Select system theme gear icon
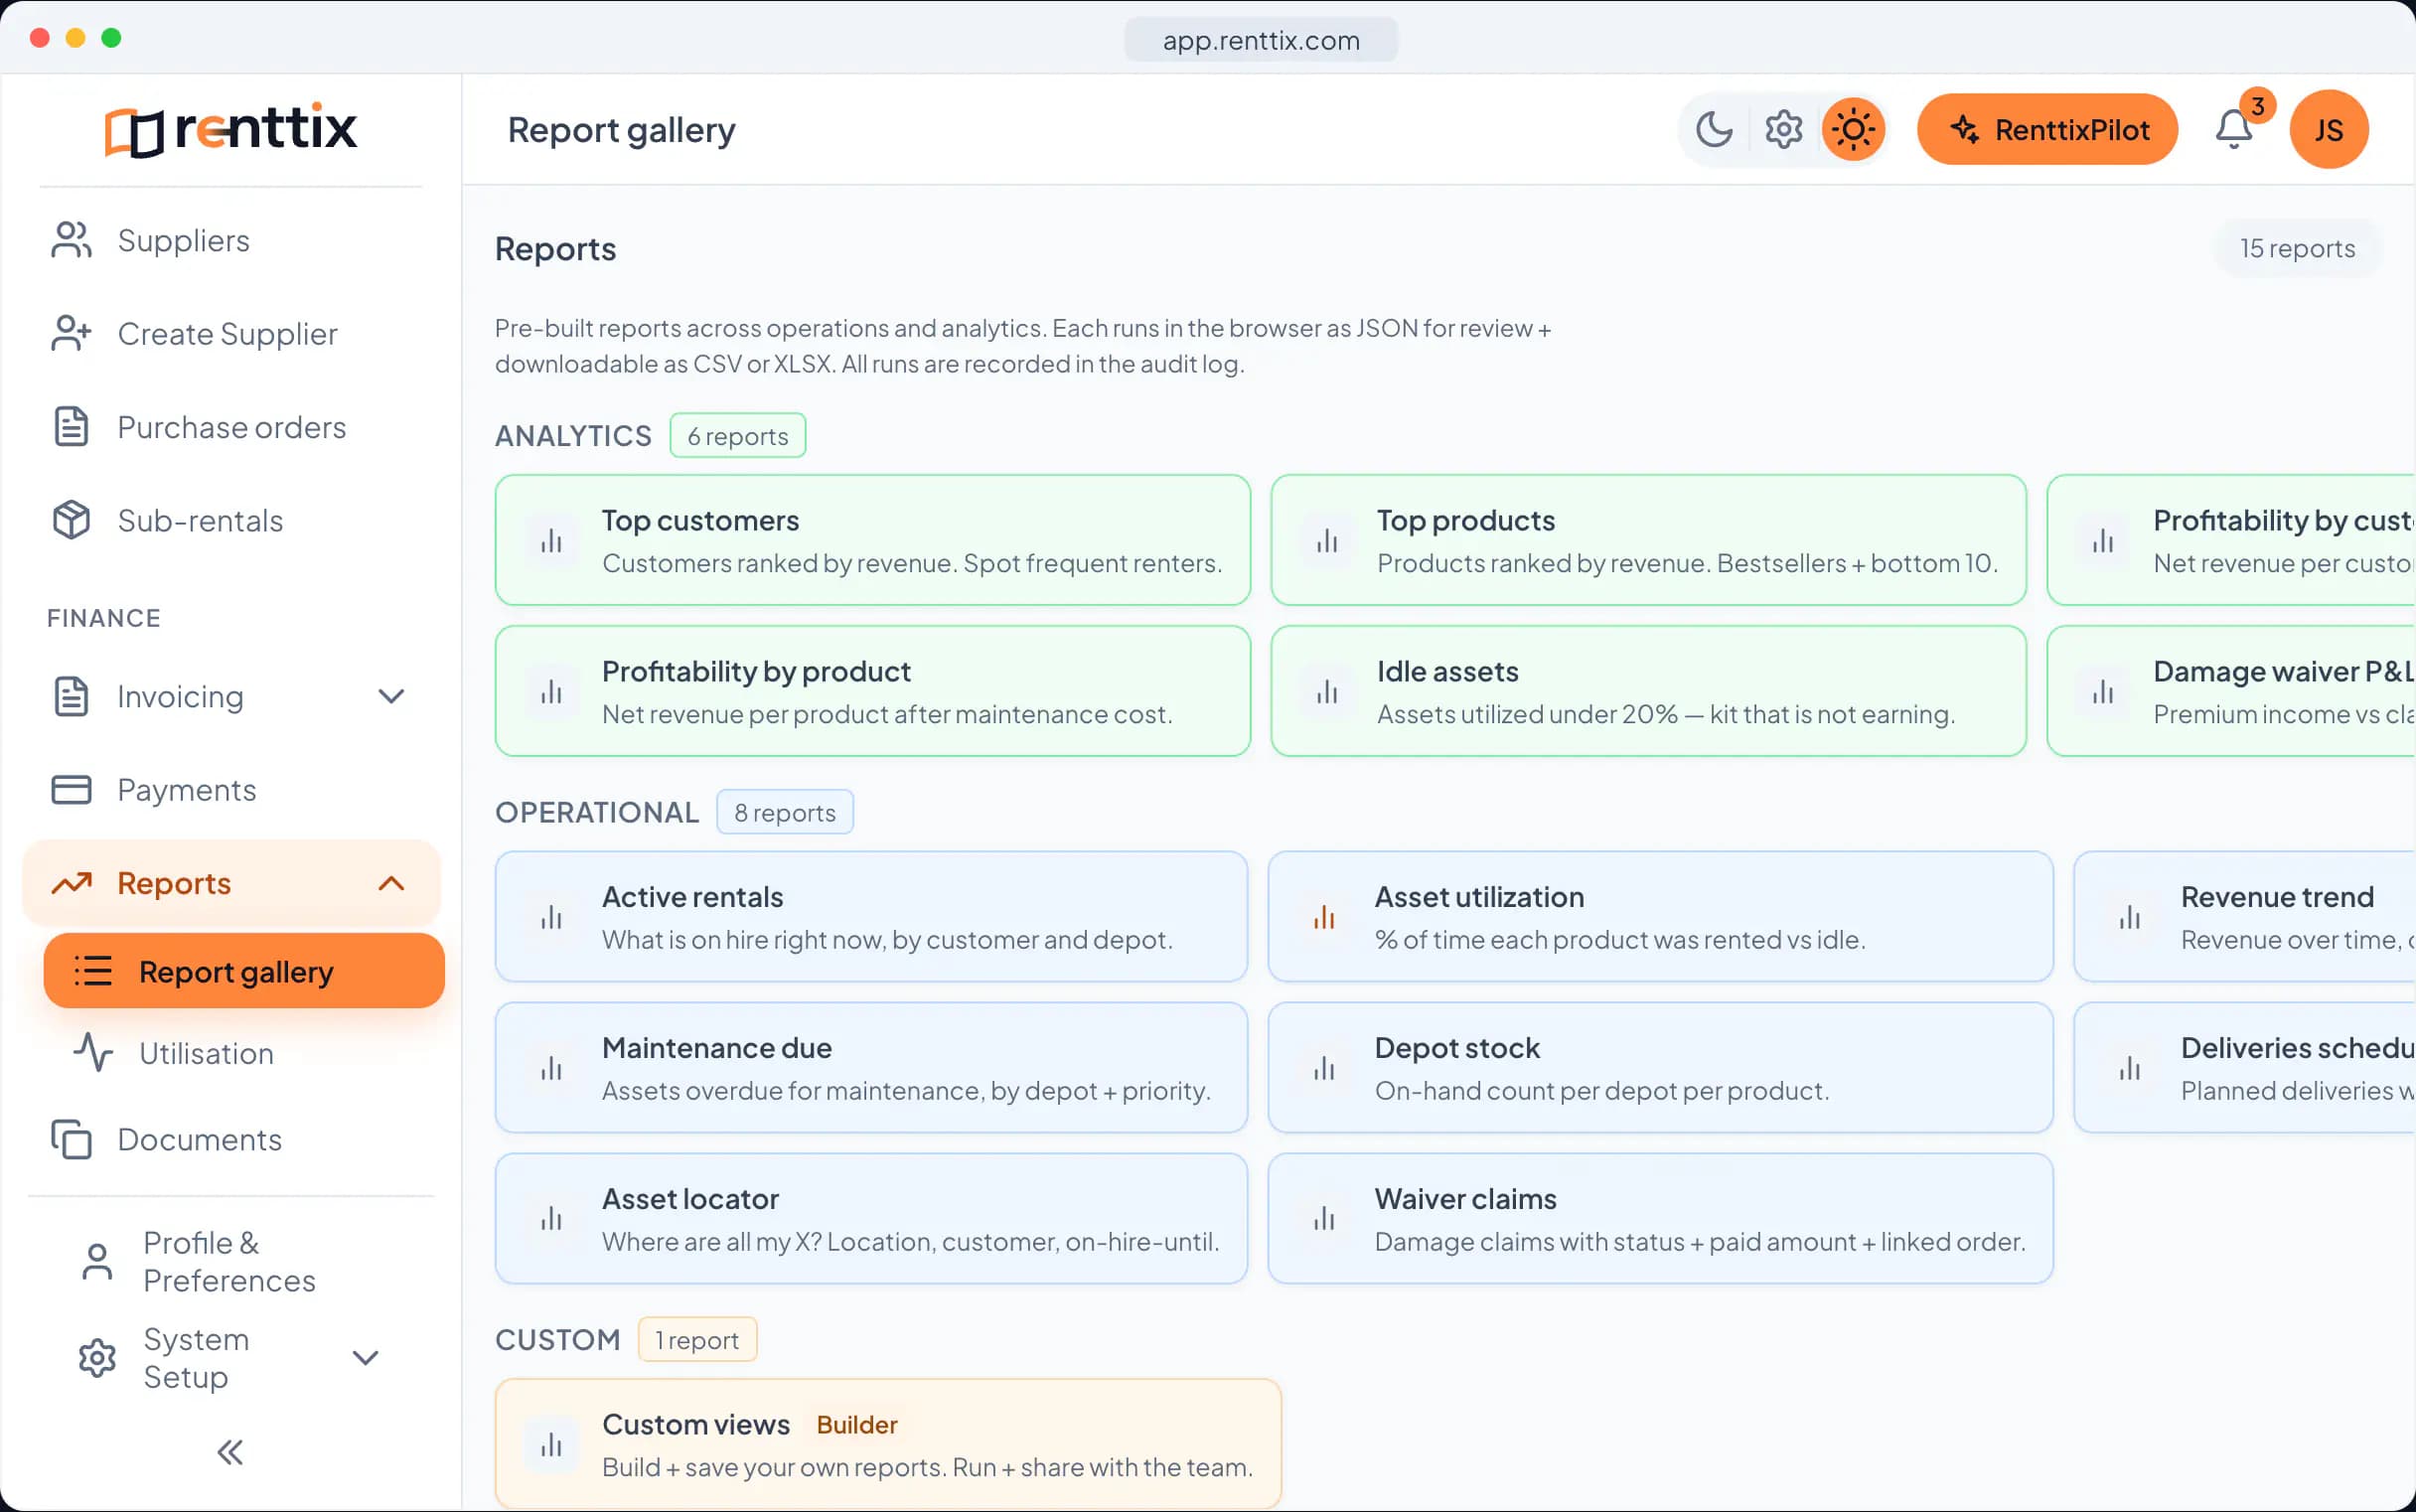Image resolution: width=2416 pixels, height=1512 pixels. (x=1783, y=129)
